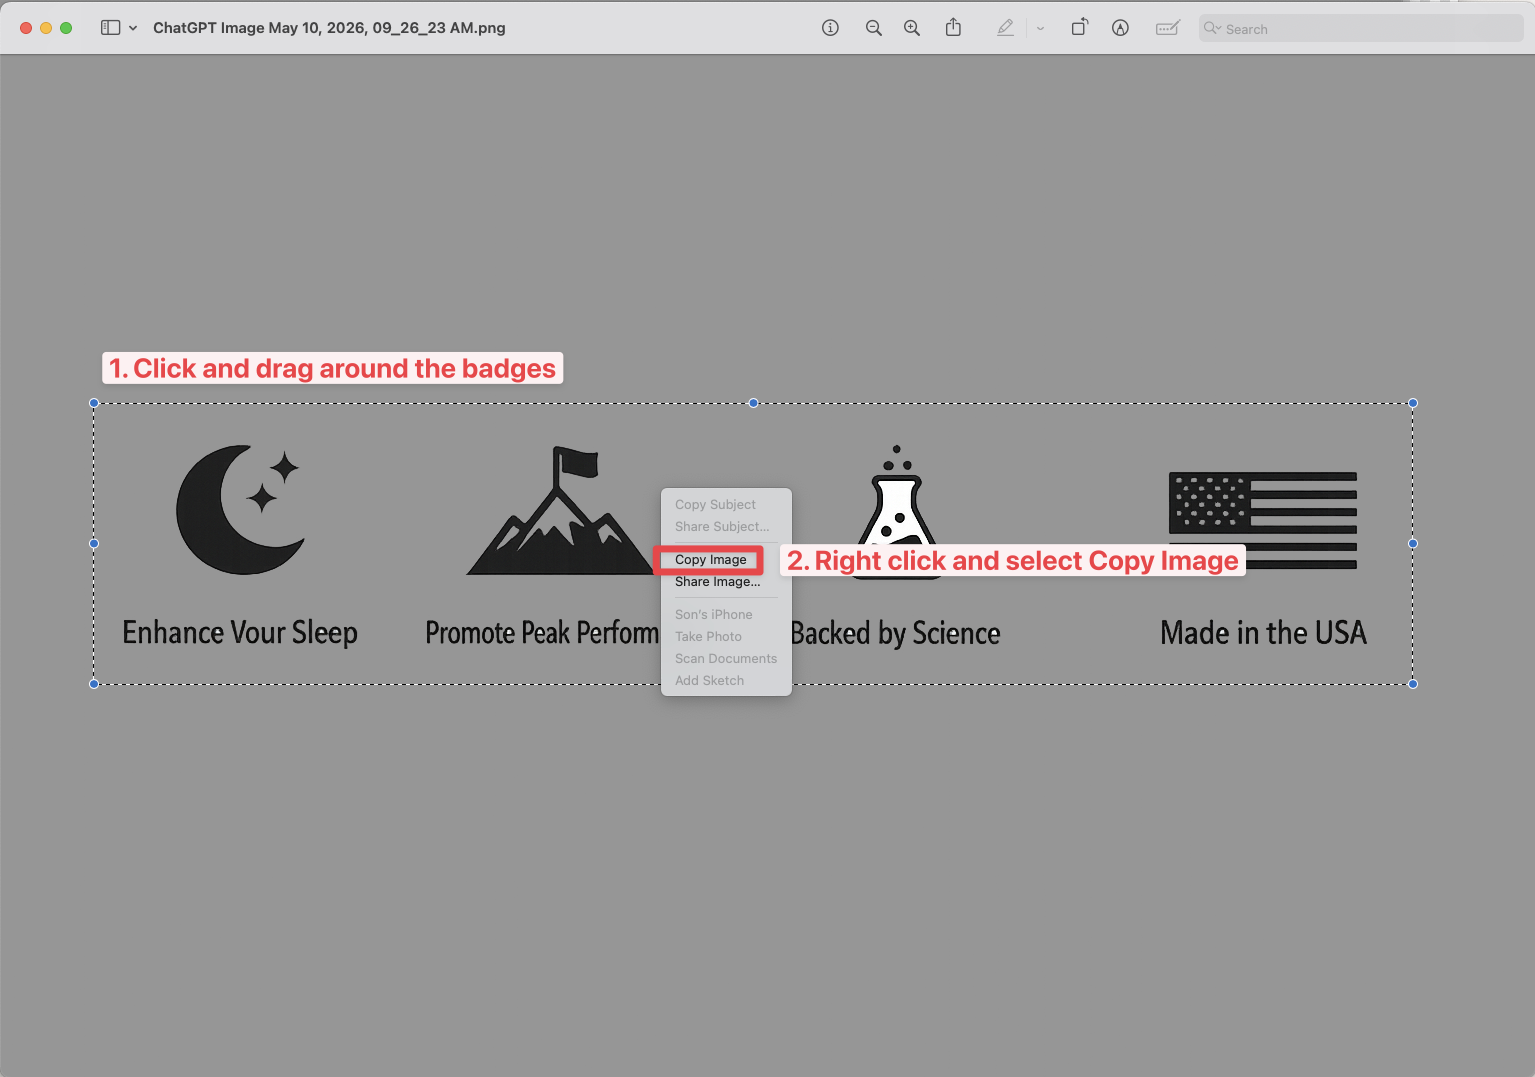Image resolution: width=1535 pixels, height=1077 pixels.
Task: Click the left-middle selection handle
Action: [94, 544]
